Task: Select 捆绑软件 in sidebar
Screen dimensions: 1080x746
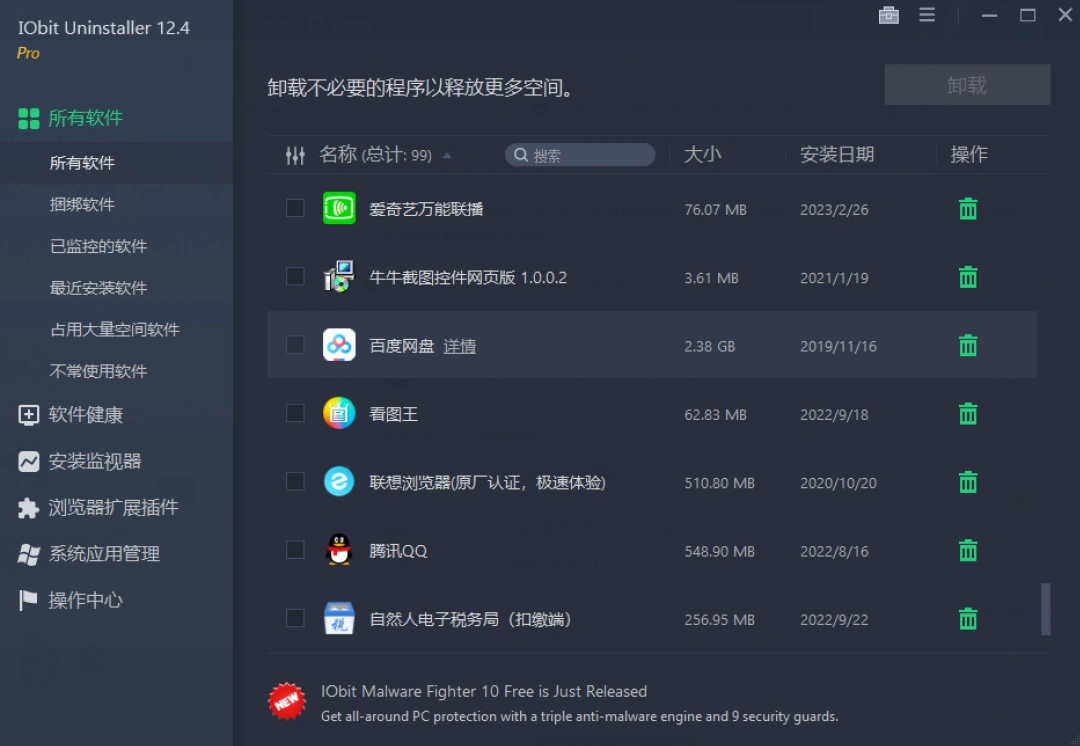Action: [82, 205]
